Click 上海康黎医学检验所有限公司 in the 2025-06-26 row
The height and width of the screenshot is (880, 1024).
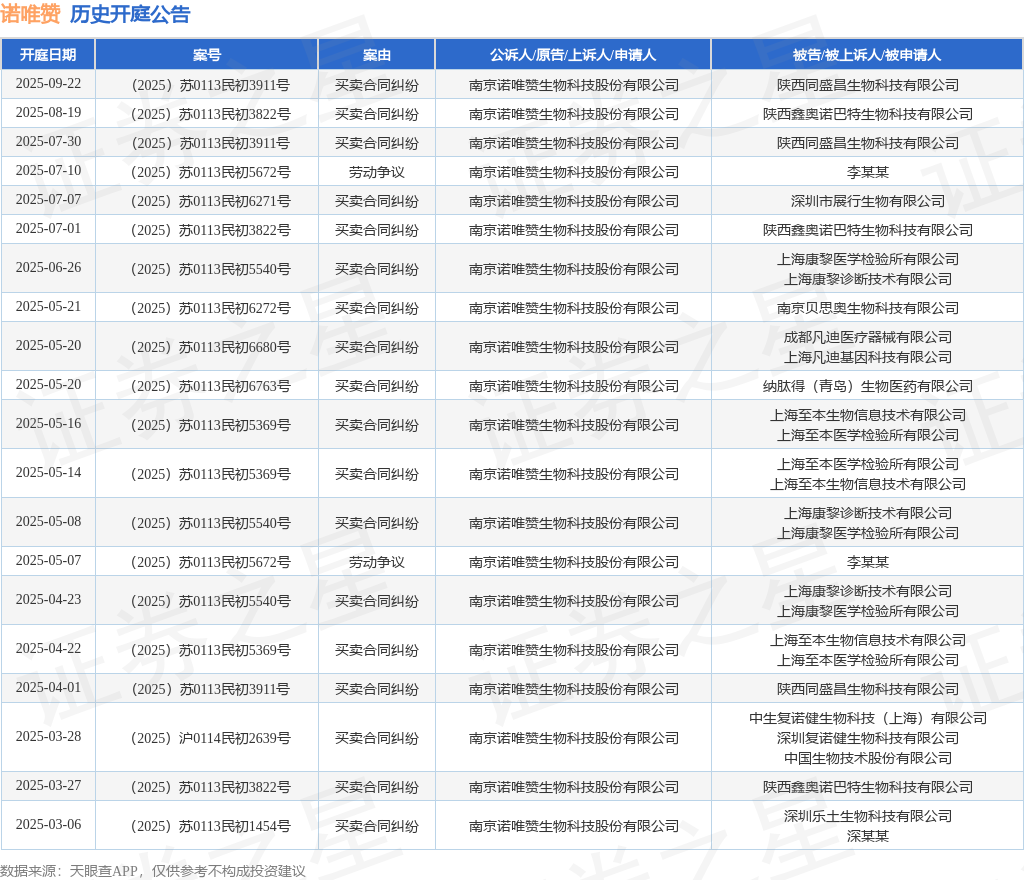867,259
